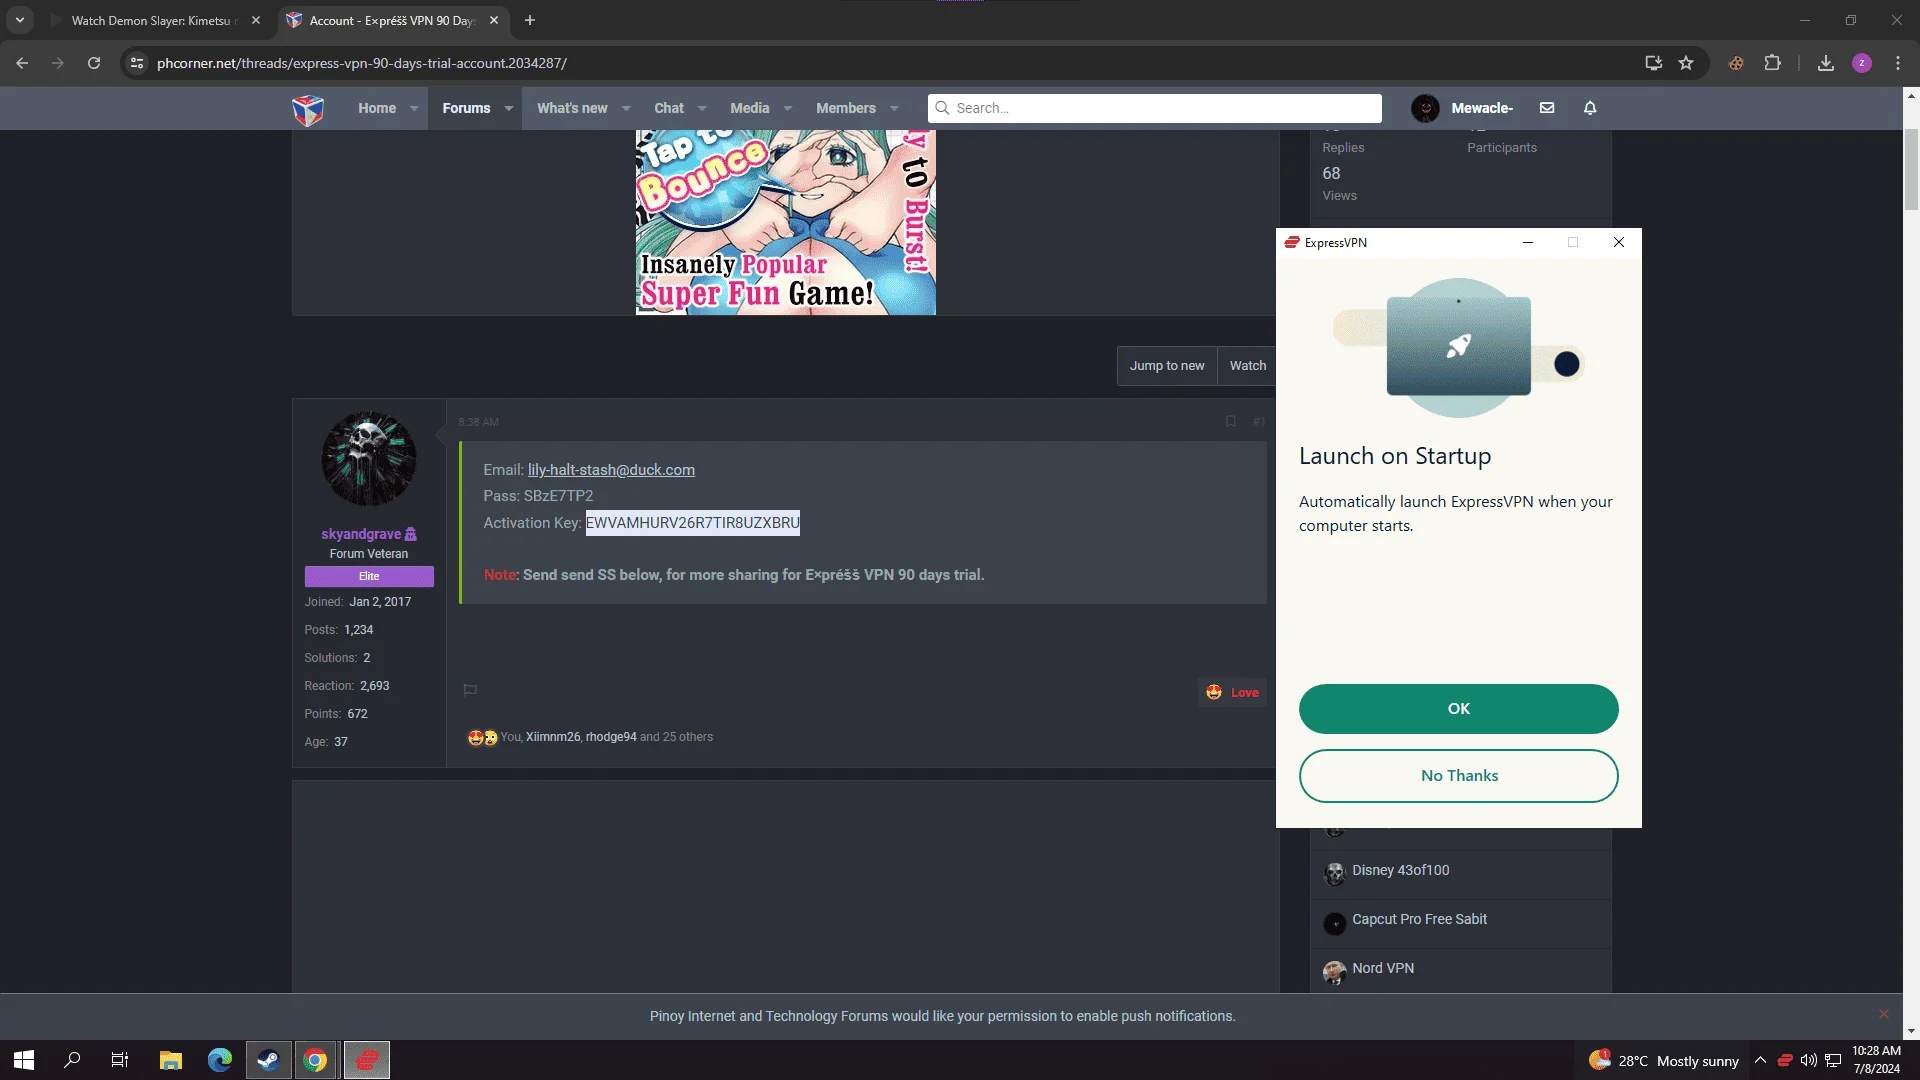Viewport: 1920px width, 1080px height.
Task: Click the page vertical scrollbar thumb
Action: [1911, 170]
